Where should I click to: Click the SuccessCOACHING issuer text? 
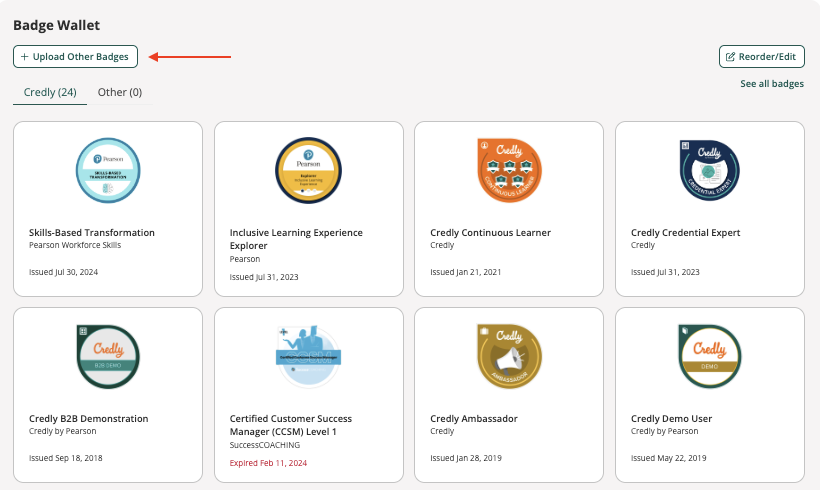(265, 445)
